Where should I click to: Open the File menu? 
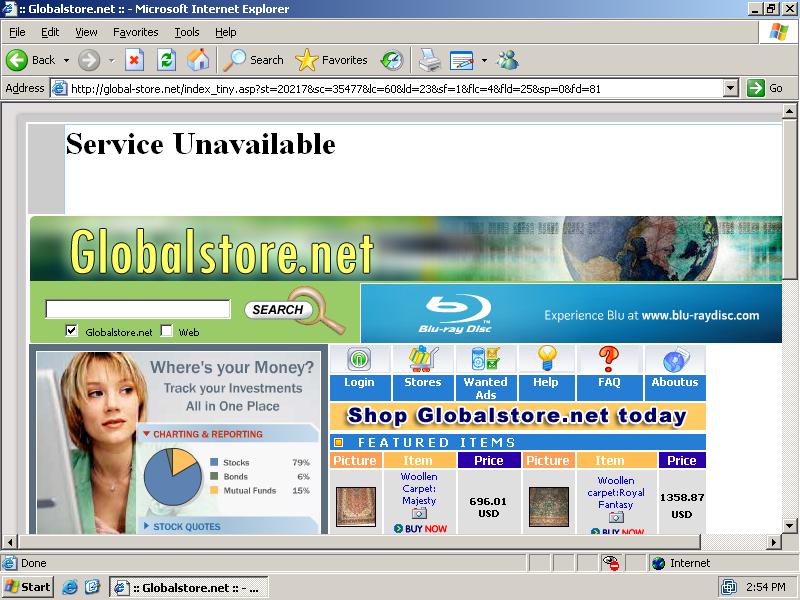click(17, 32)
